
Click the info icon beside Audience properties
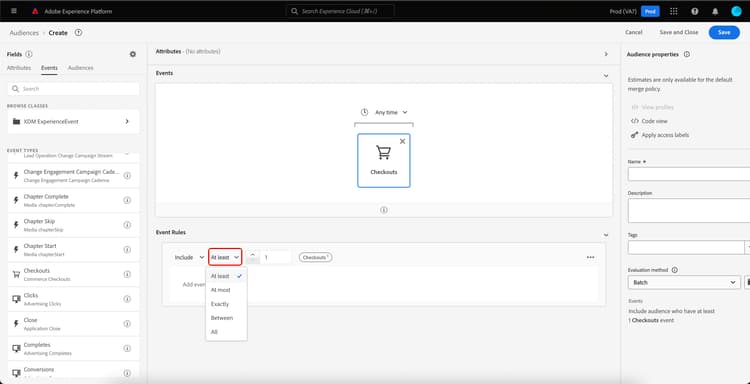coord(687,55)
